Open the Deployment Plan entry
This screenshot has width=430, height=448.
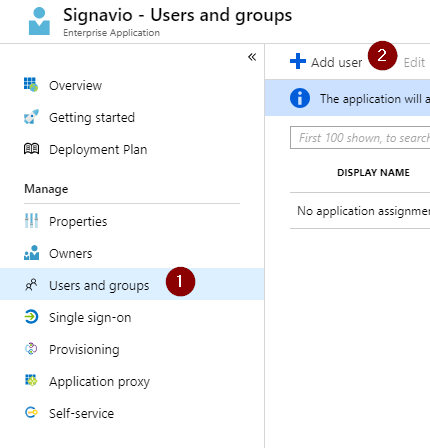(x=98, y=150)
